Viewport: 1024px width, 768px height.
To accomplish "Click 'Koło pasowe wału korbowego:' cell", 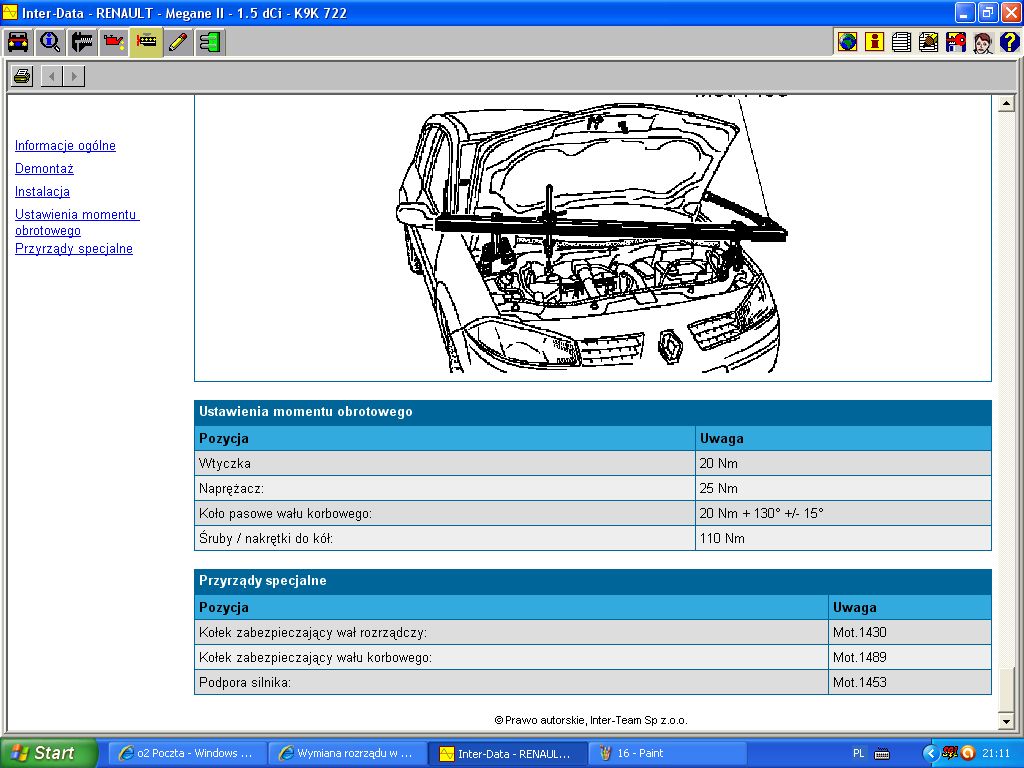I will click(x=445, y=513).
